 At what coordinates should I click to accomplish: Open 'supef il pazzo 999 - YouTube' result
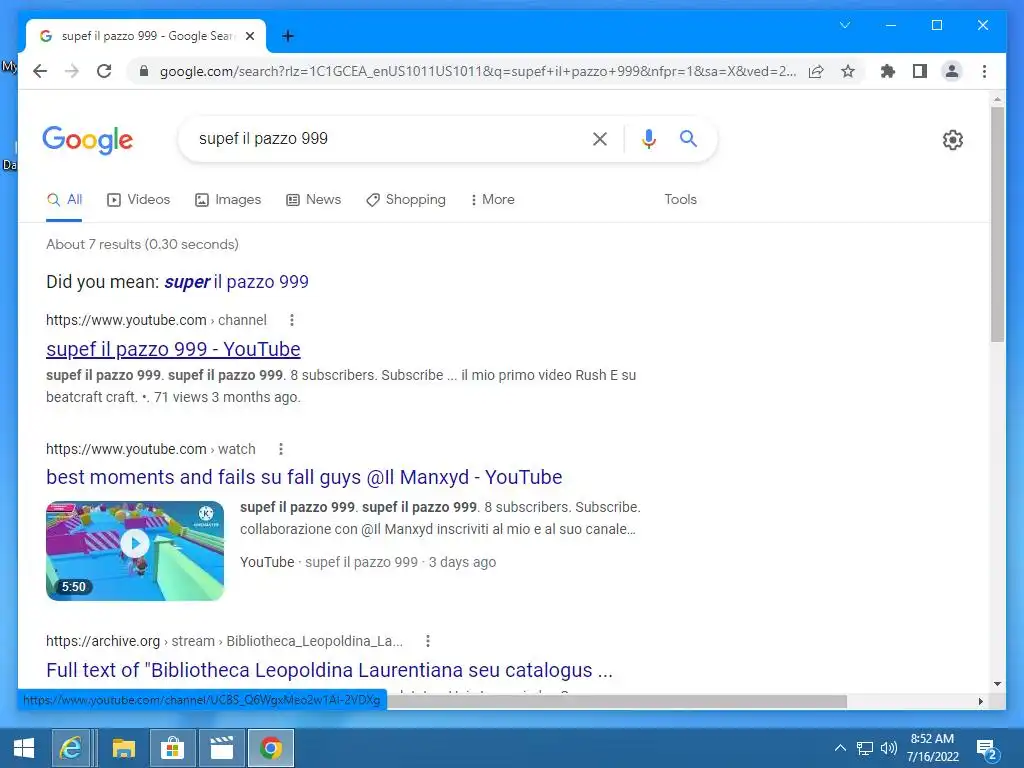pos(173,349)
